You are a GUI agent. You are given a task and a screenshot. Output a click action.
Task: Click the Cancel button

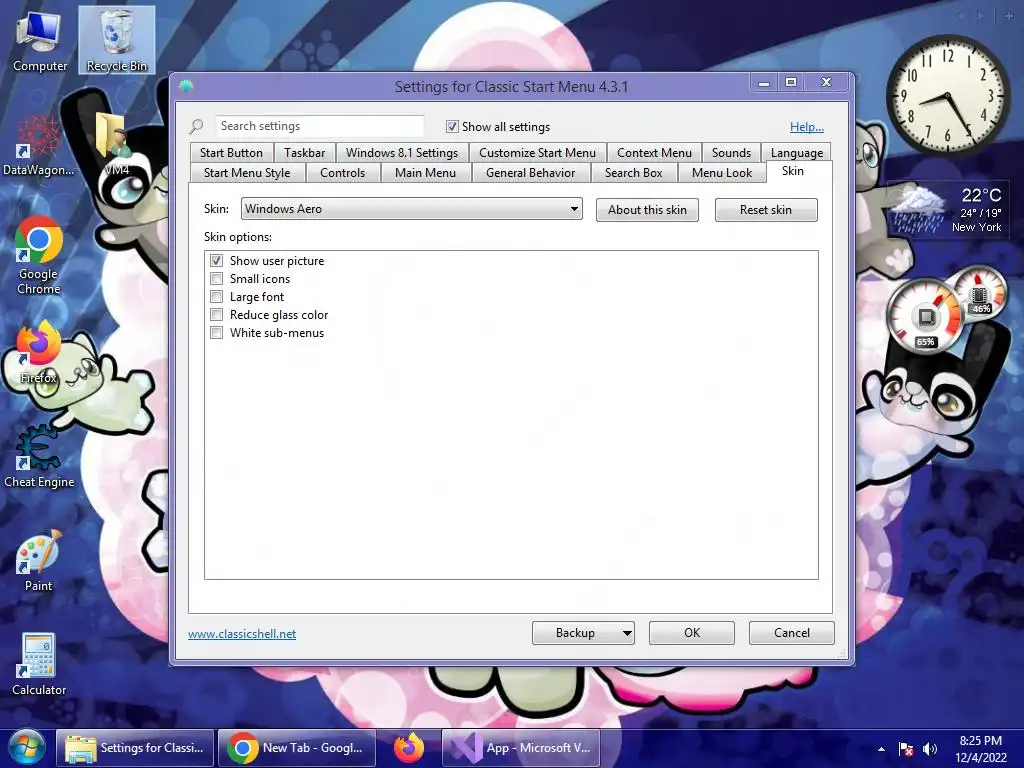(792, 633)
